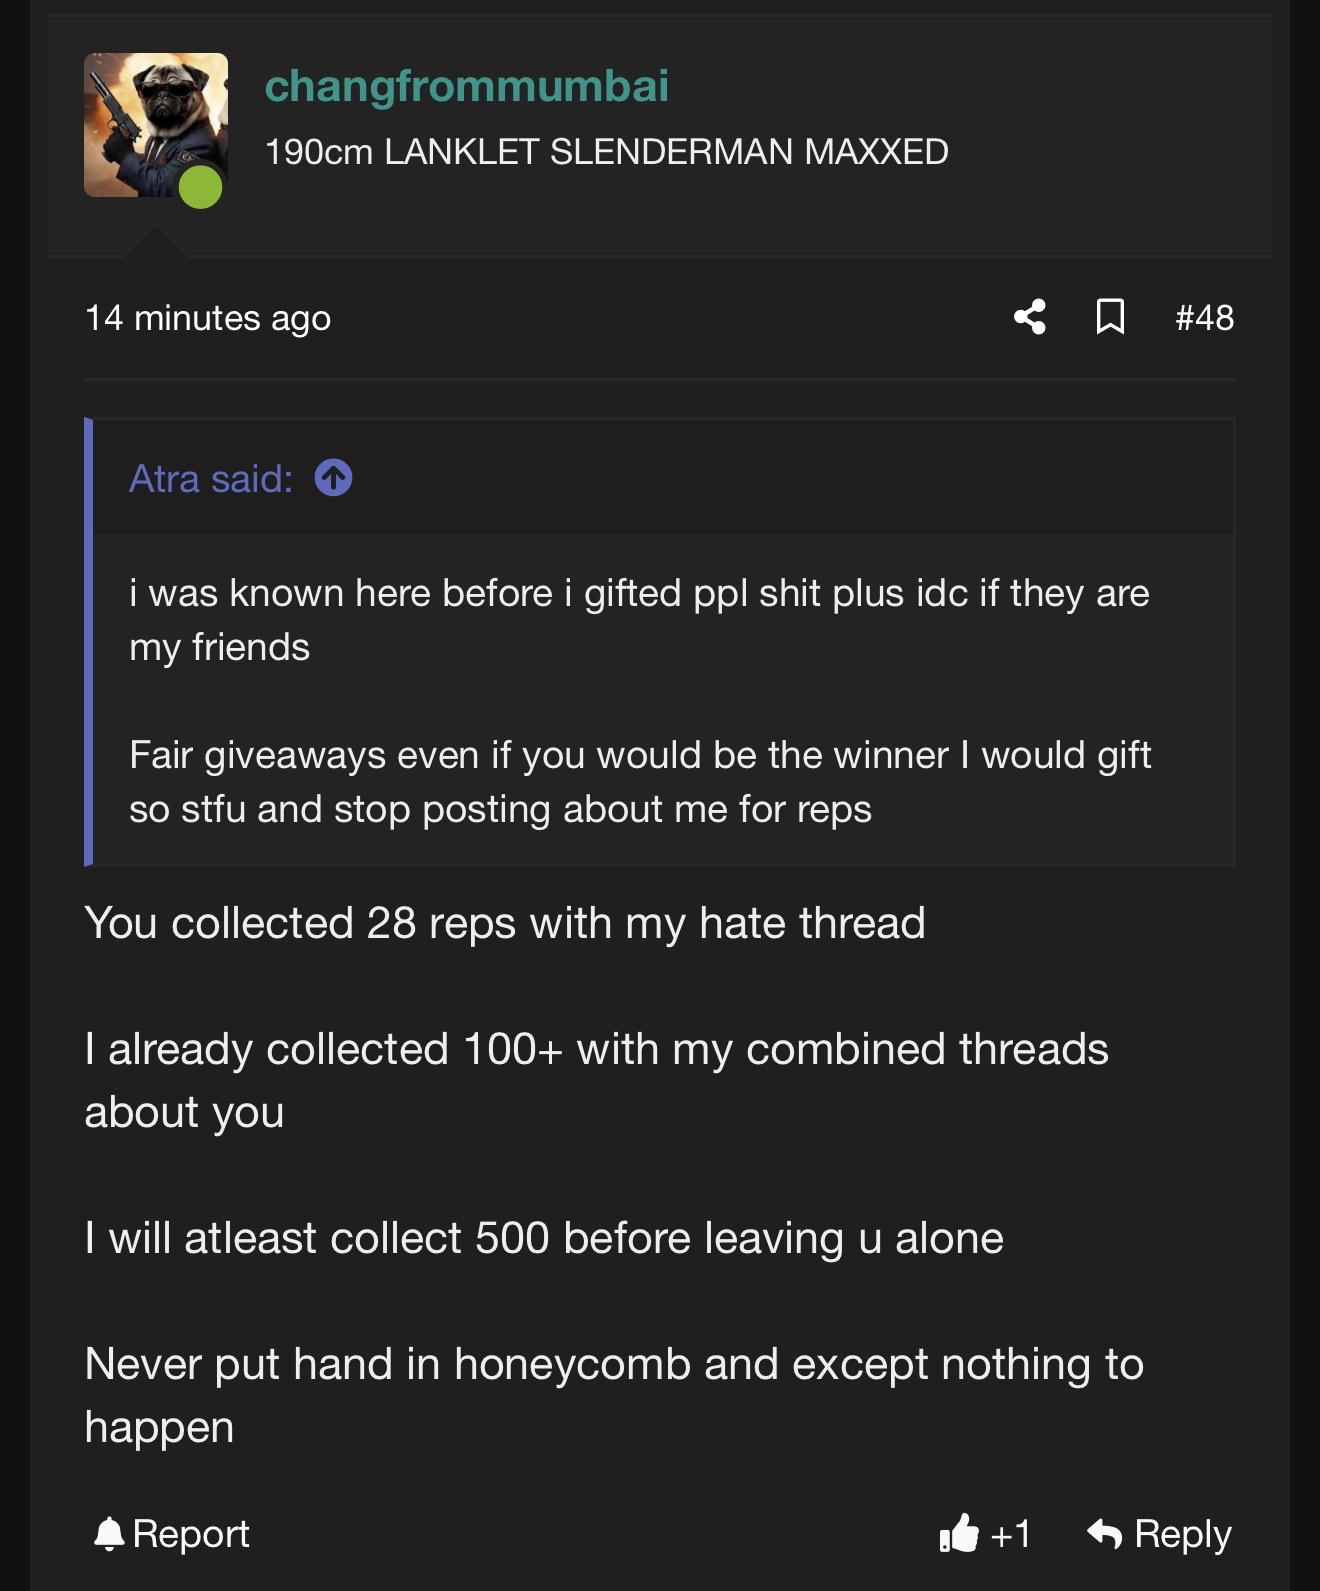The image size is (1320, 1591).
Task: Click the Reply arrow icon
Action: (1105, 1533)
